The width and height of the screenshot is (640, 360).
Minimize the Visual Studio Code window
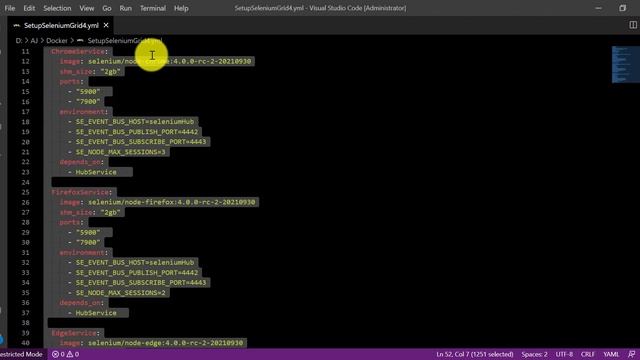point(598,8)
